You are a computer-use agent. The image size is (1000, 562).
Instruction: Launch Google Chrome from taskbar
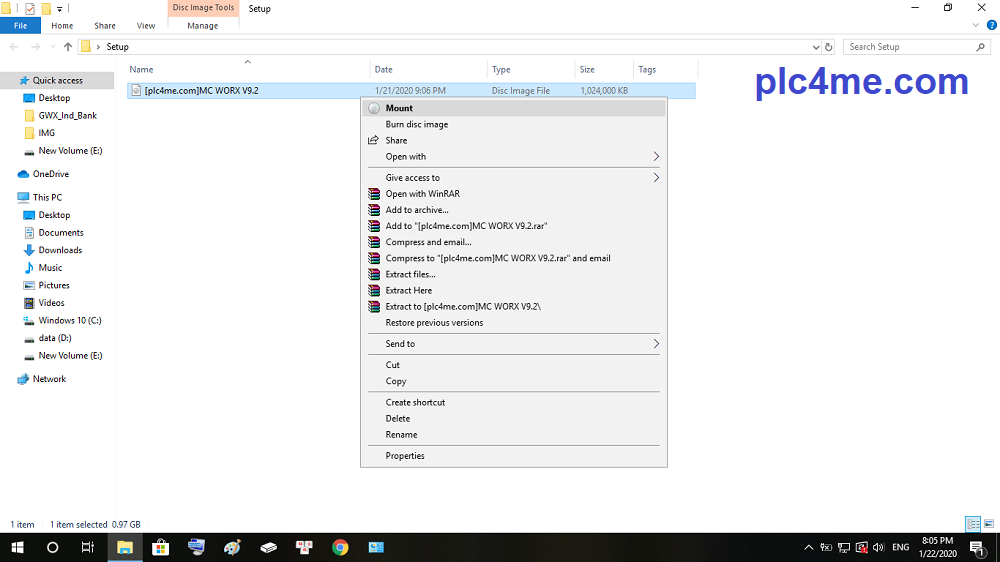click(x=340, y=547)
